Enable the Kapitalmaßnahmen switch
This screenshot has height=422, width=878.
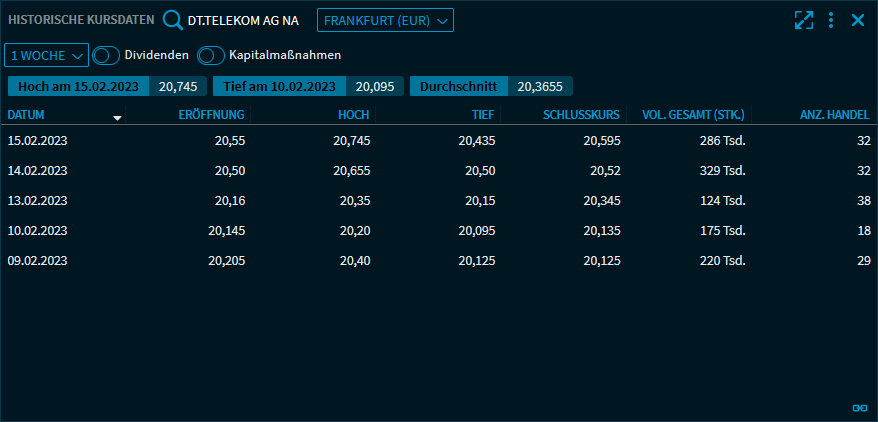pyautogui.click(x=211, y=54)
